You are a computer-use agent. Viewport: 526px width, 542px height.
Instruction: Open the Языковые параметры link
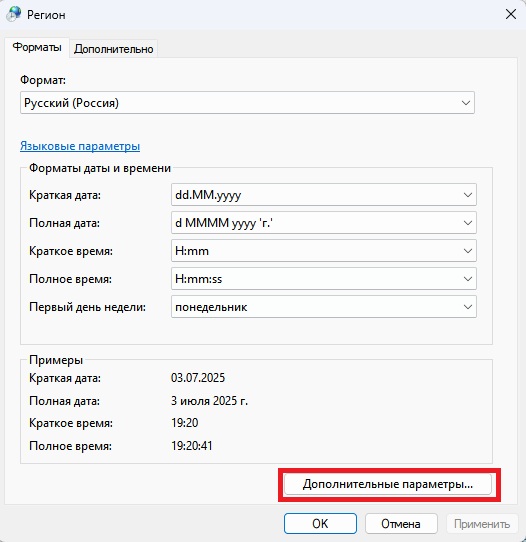[x=80, y=146]
